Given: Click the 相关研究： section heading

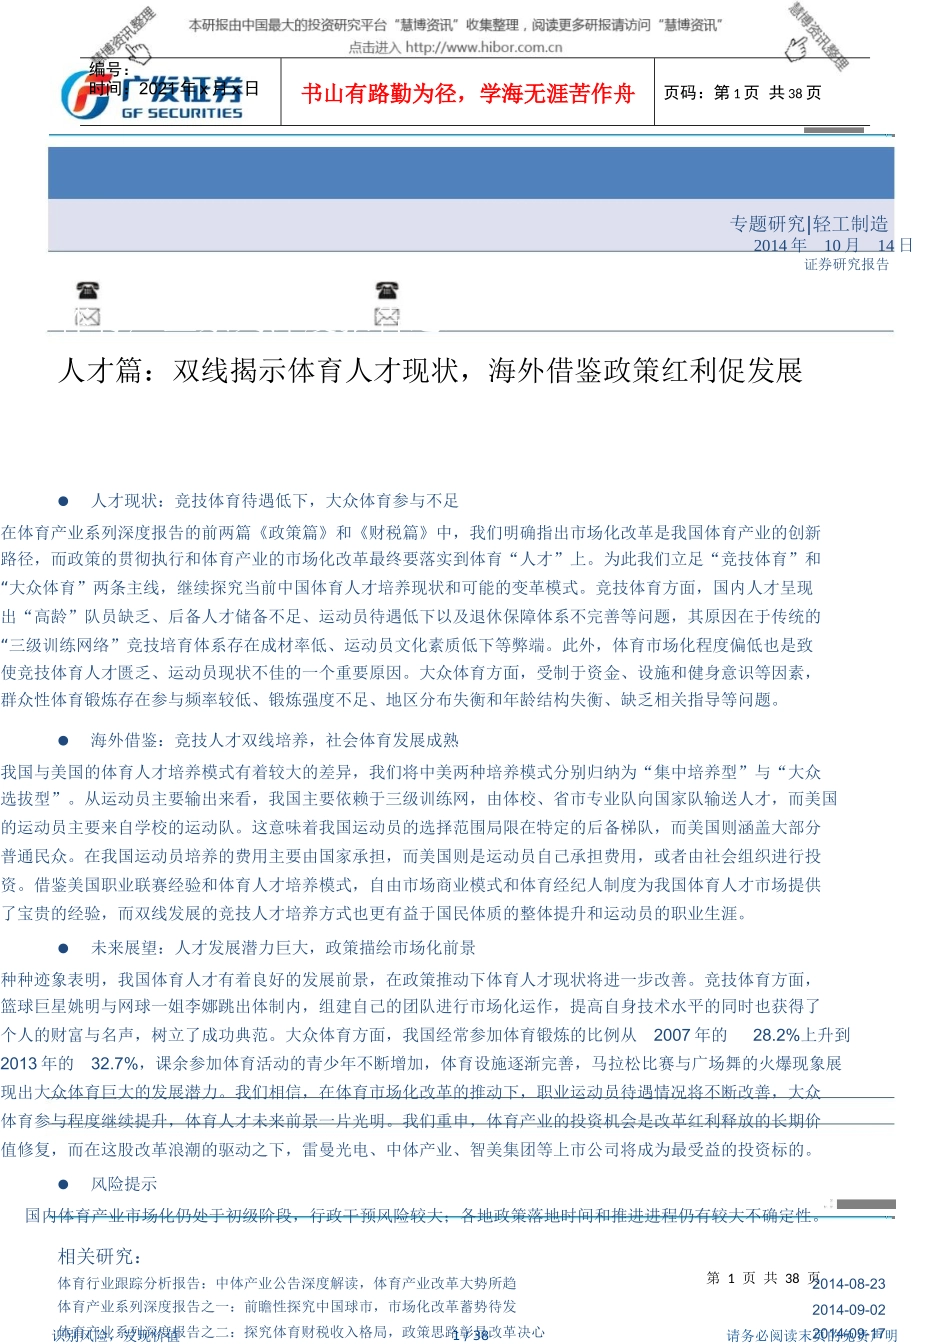Looking at the screenshot, I should [x=100, y=1257].
